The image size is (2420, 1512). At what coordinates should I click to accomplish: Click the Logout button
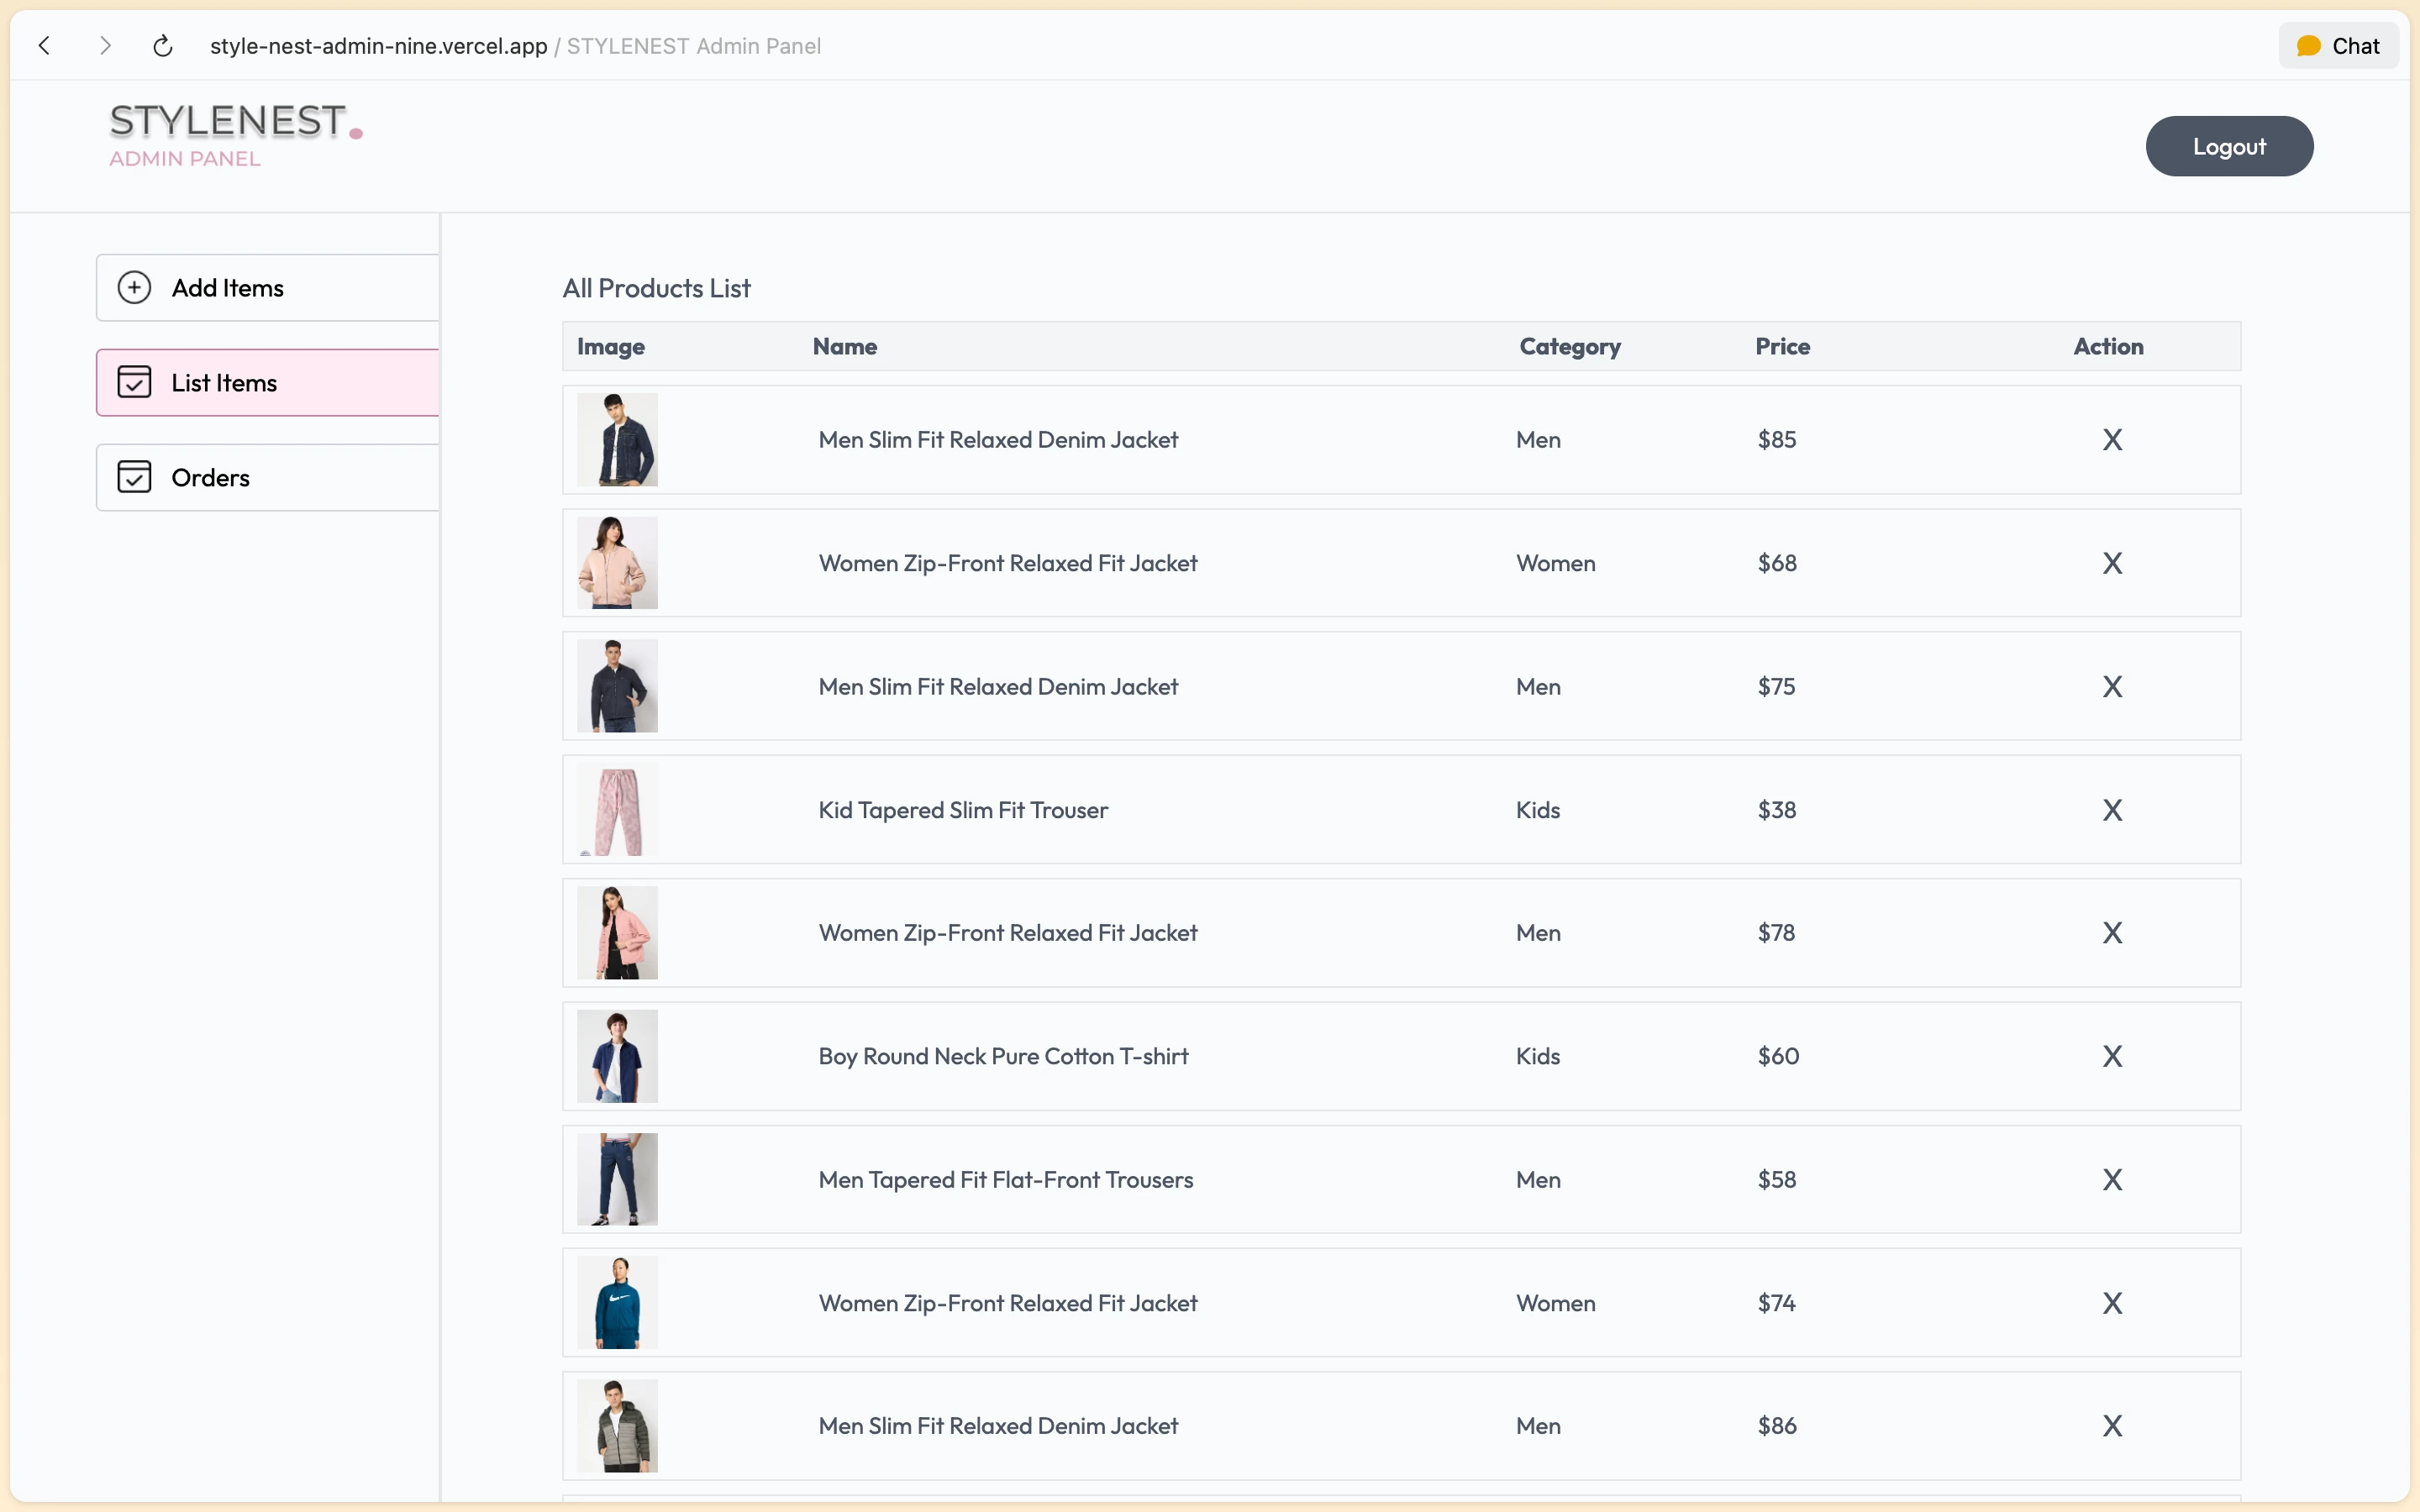2229,146
